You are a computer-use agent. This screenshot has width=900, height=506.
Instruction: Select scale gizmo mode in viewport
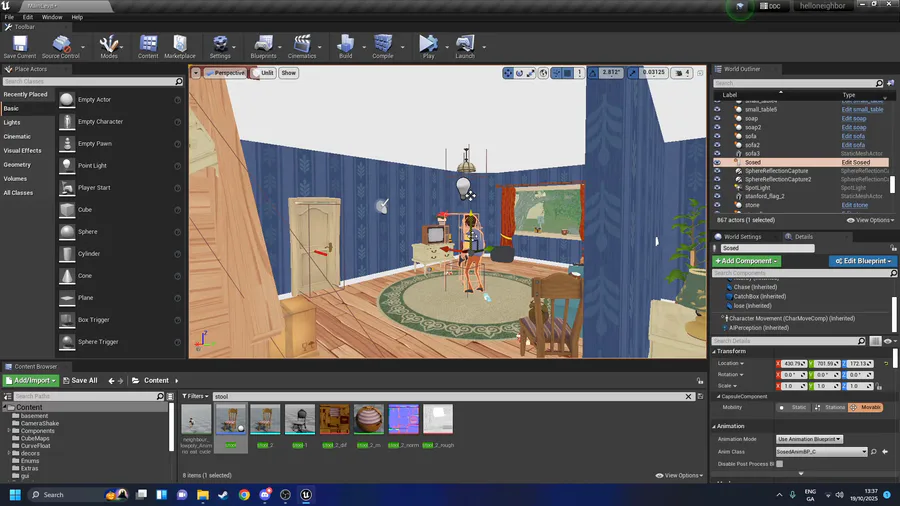[x=530, y=73]
